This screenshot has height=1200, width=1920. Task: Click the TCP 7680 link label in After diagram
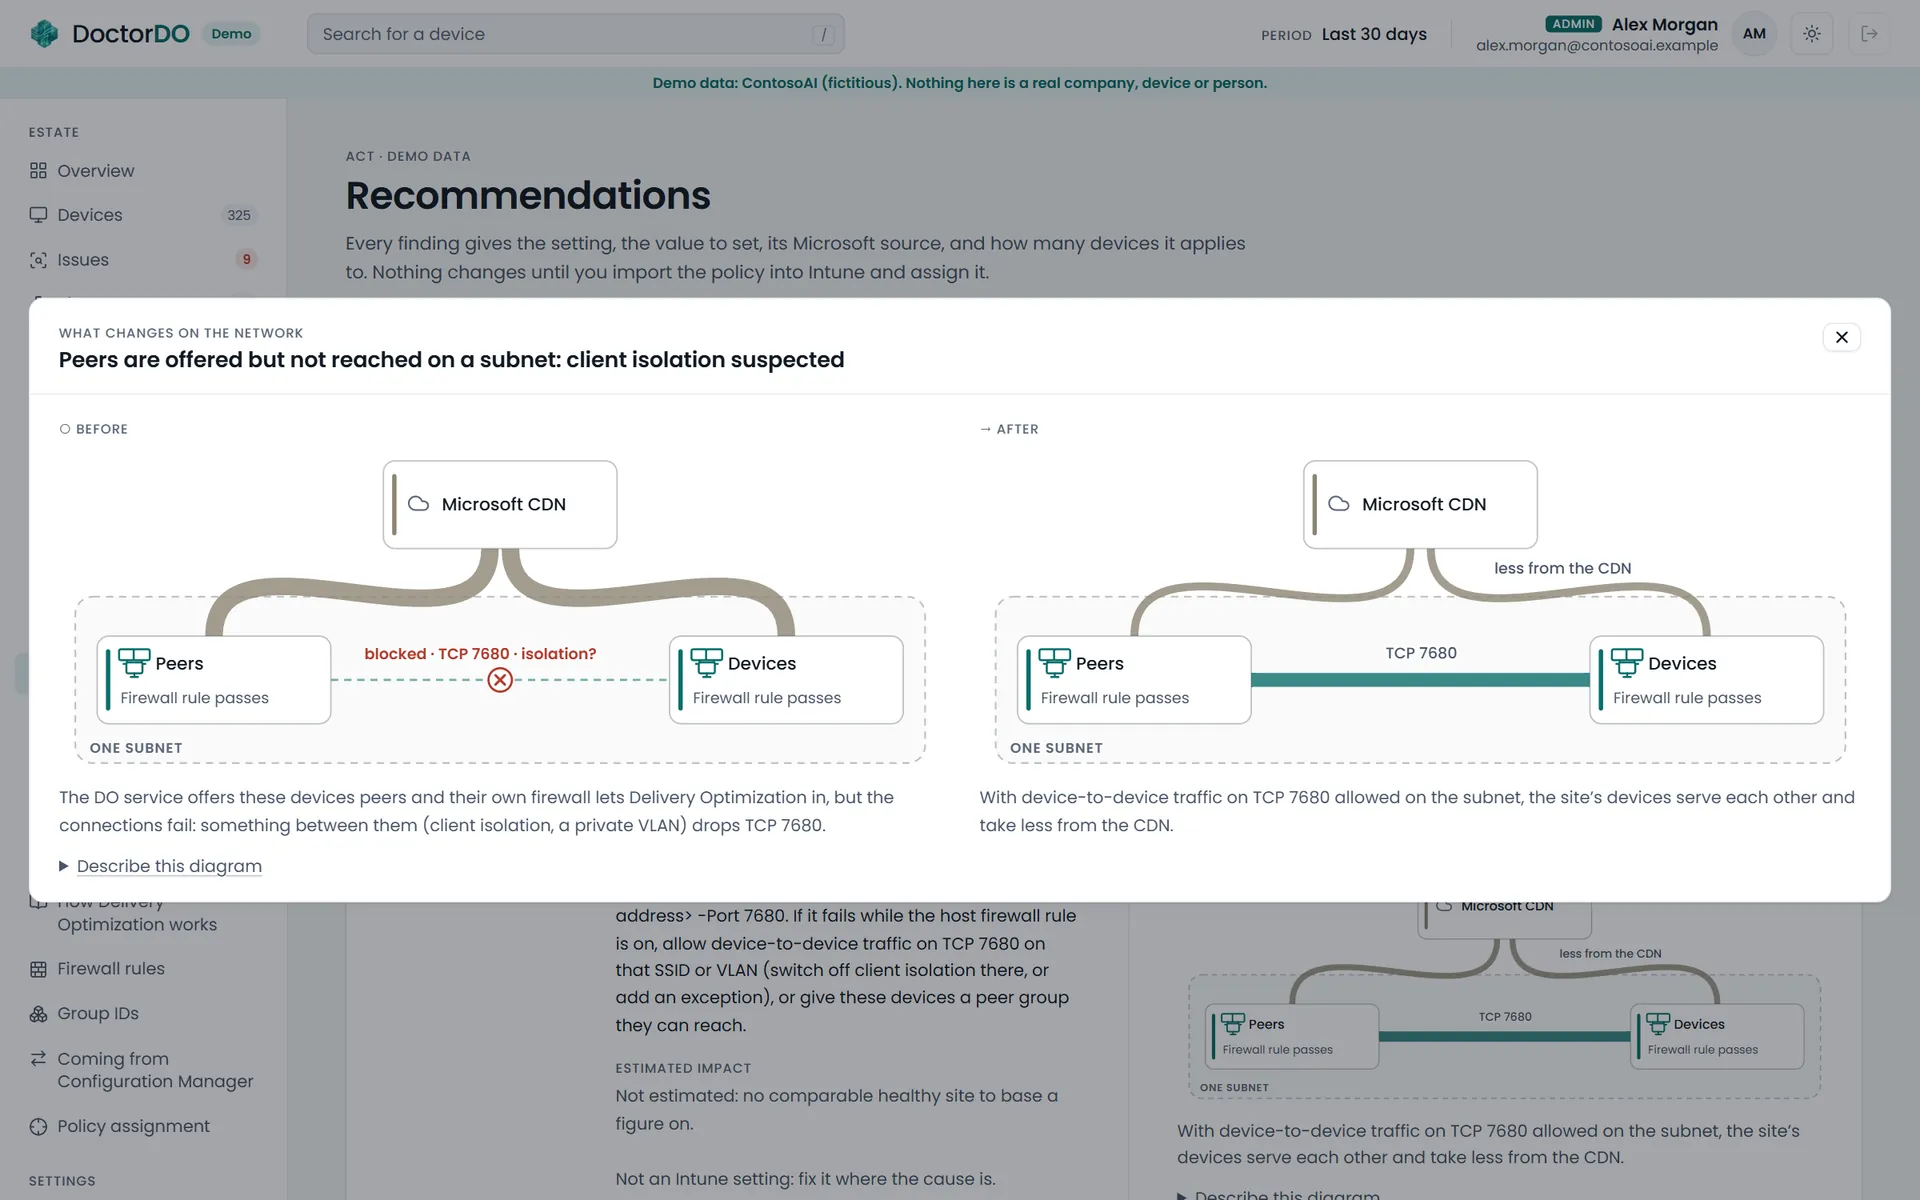pyautogui.click(x=1421, y=653)
